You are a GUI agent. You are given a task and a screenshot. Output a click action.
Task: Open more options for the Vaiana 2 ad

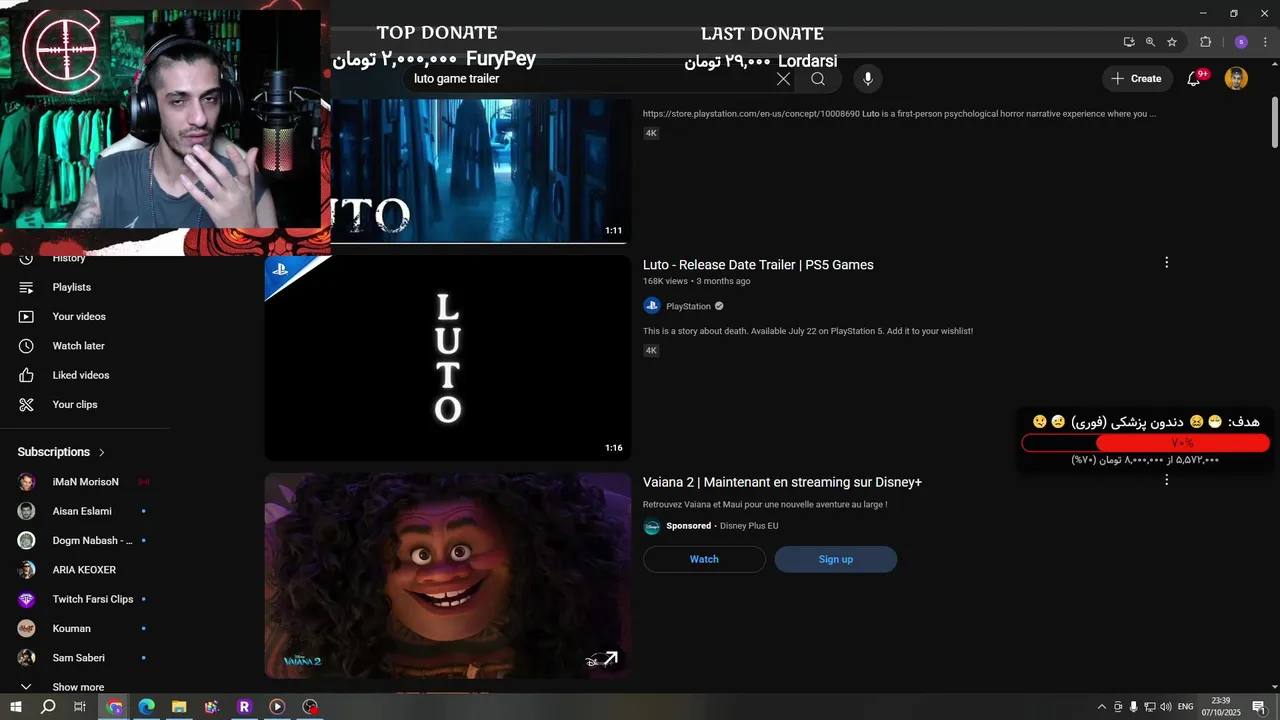pyautogui.click(x=1166, y=480)
